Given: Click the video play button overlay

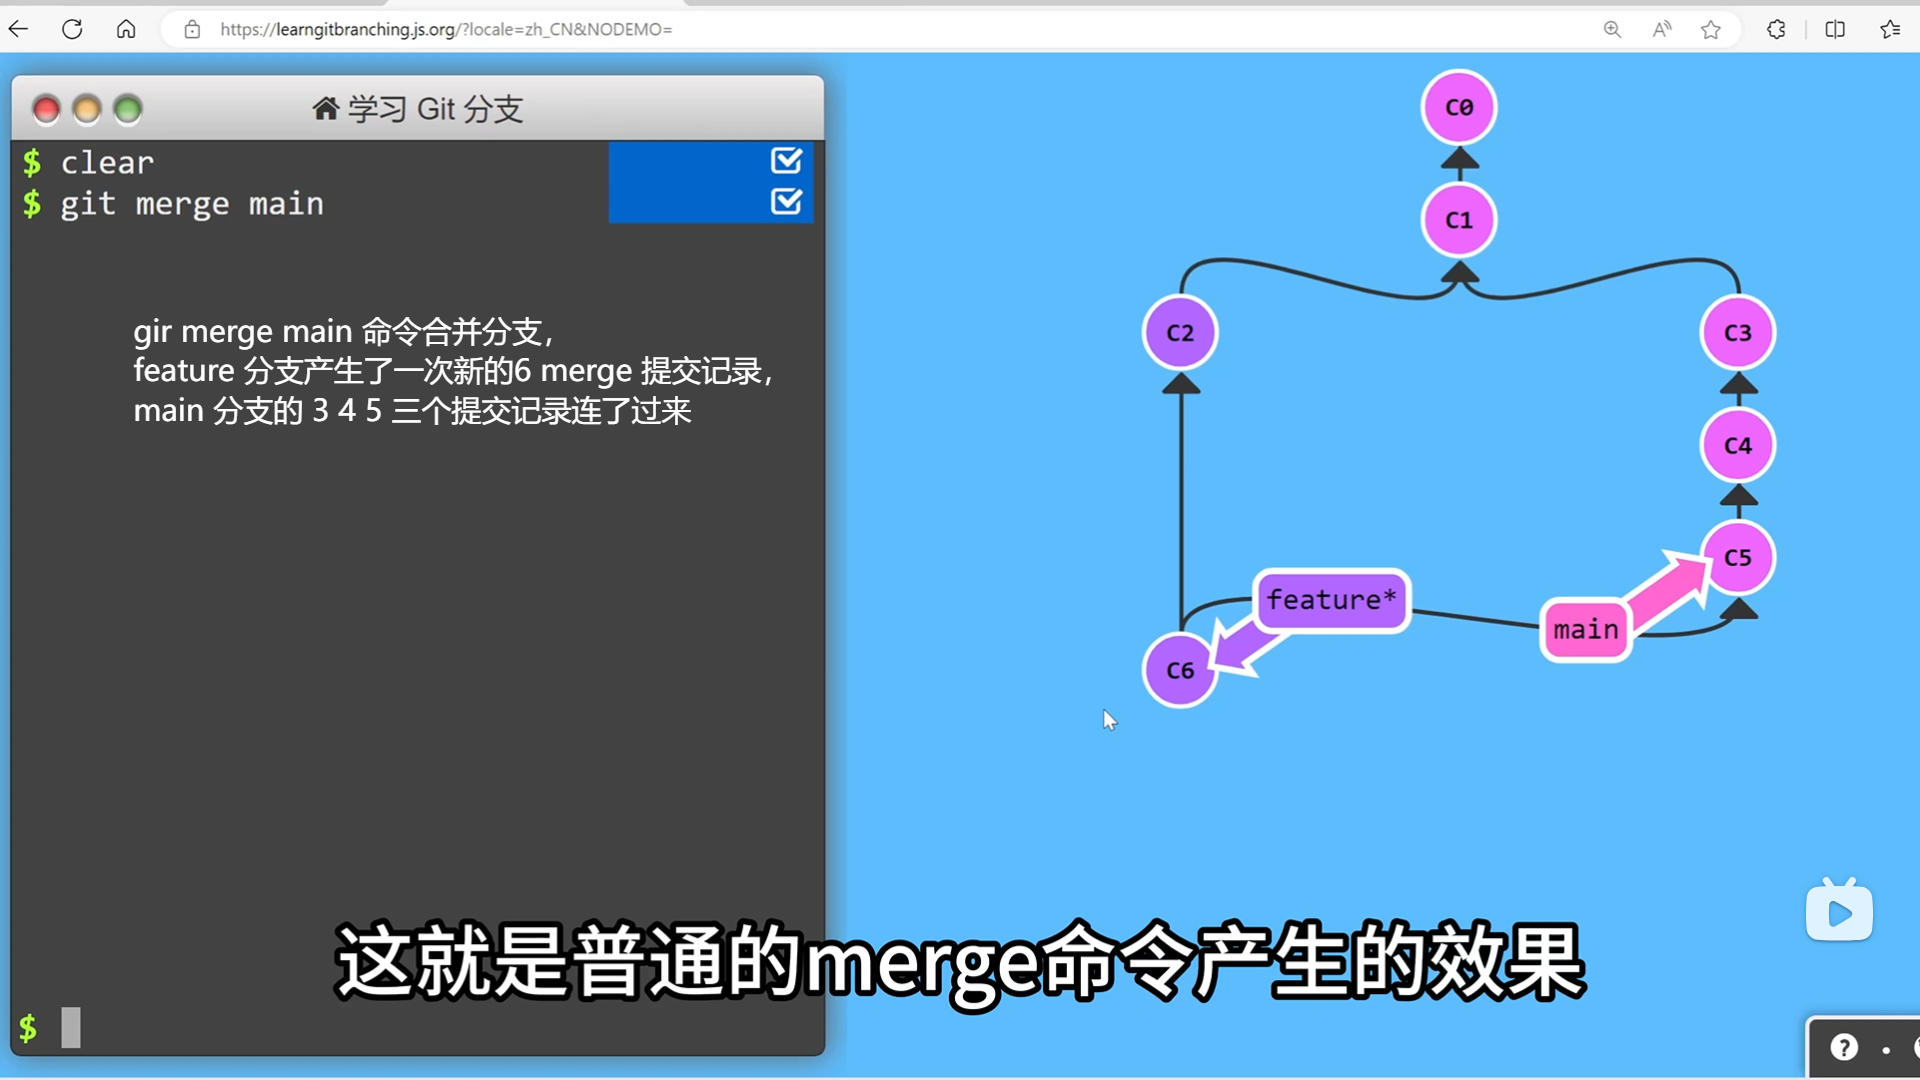Looking at the screenshot, I should (1839, 912).
